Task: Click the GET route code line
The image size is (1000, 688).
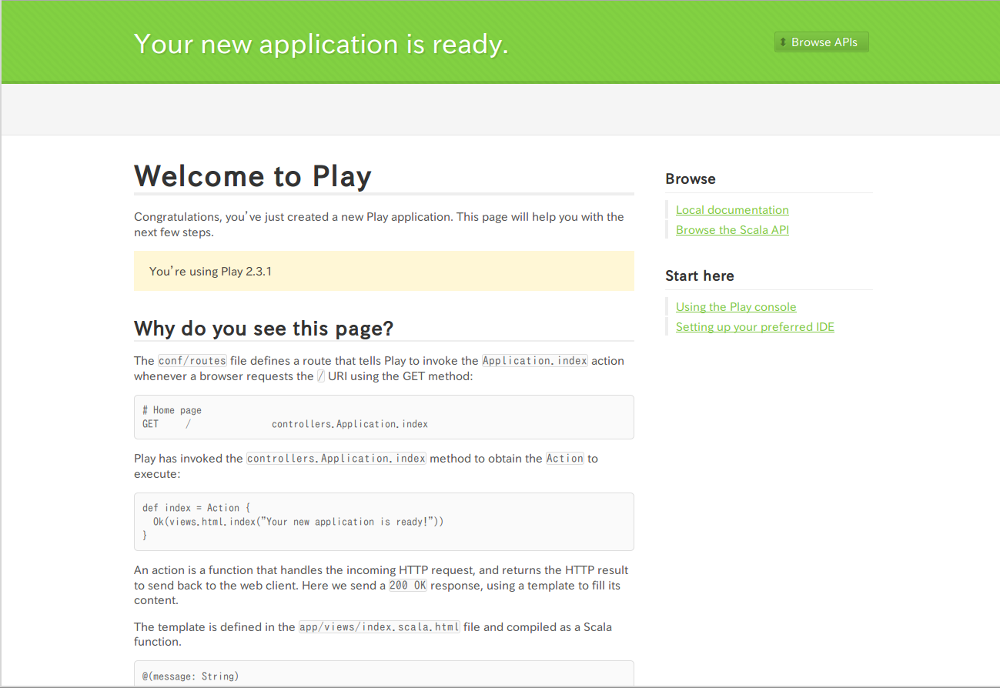Action: [285, 424]
